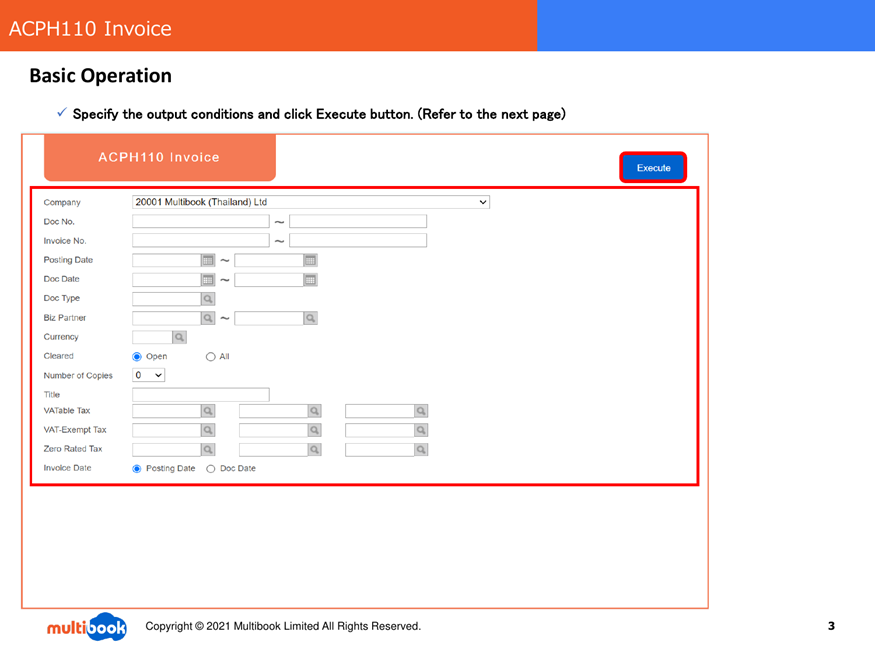Viewport: 875px width, 656px height.
Task: Click the 'Basic Operation' heading text
Action: [x=100, y=76]
